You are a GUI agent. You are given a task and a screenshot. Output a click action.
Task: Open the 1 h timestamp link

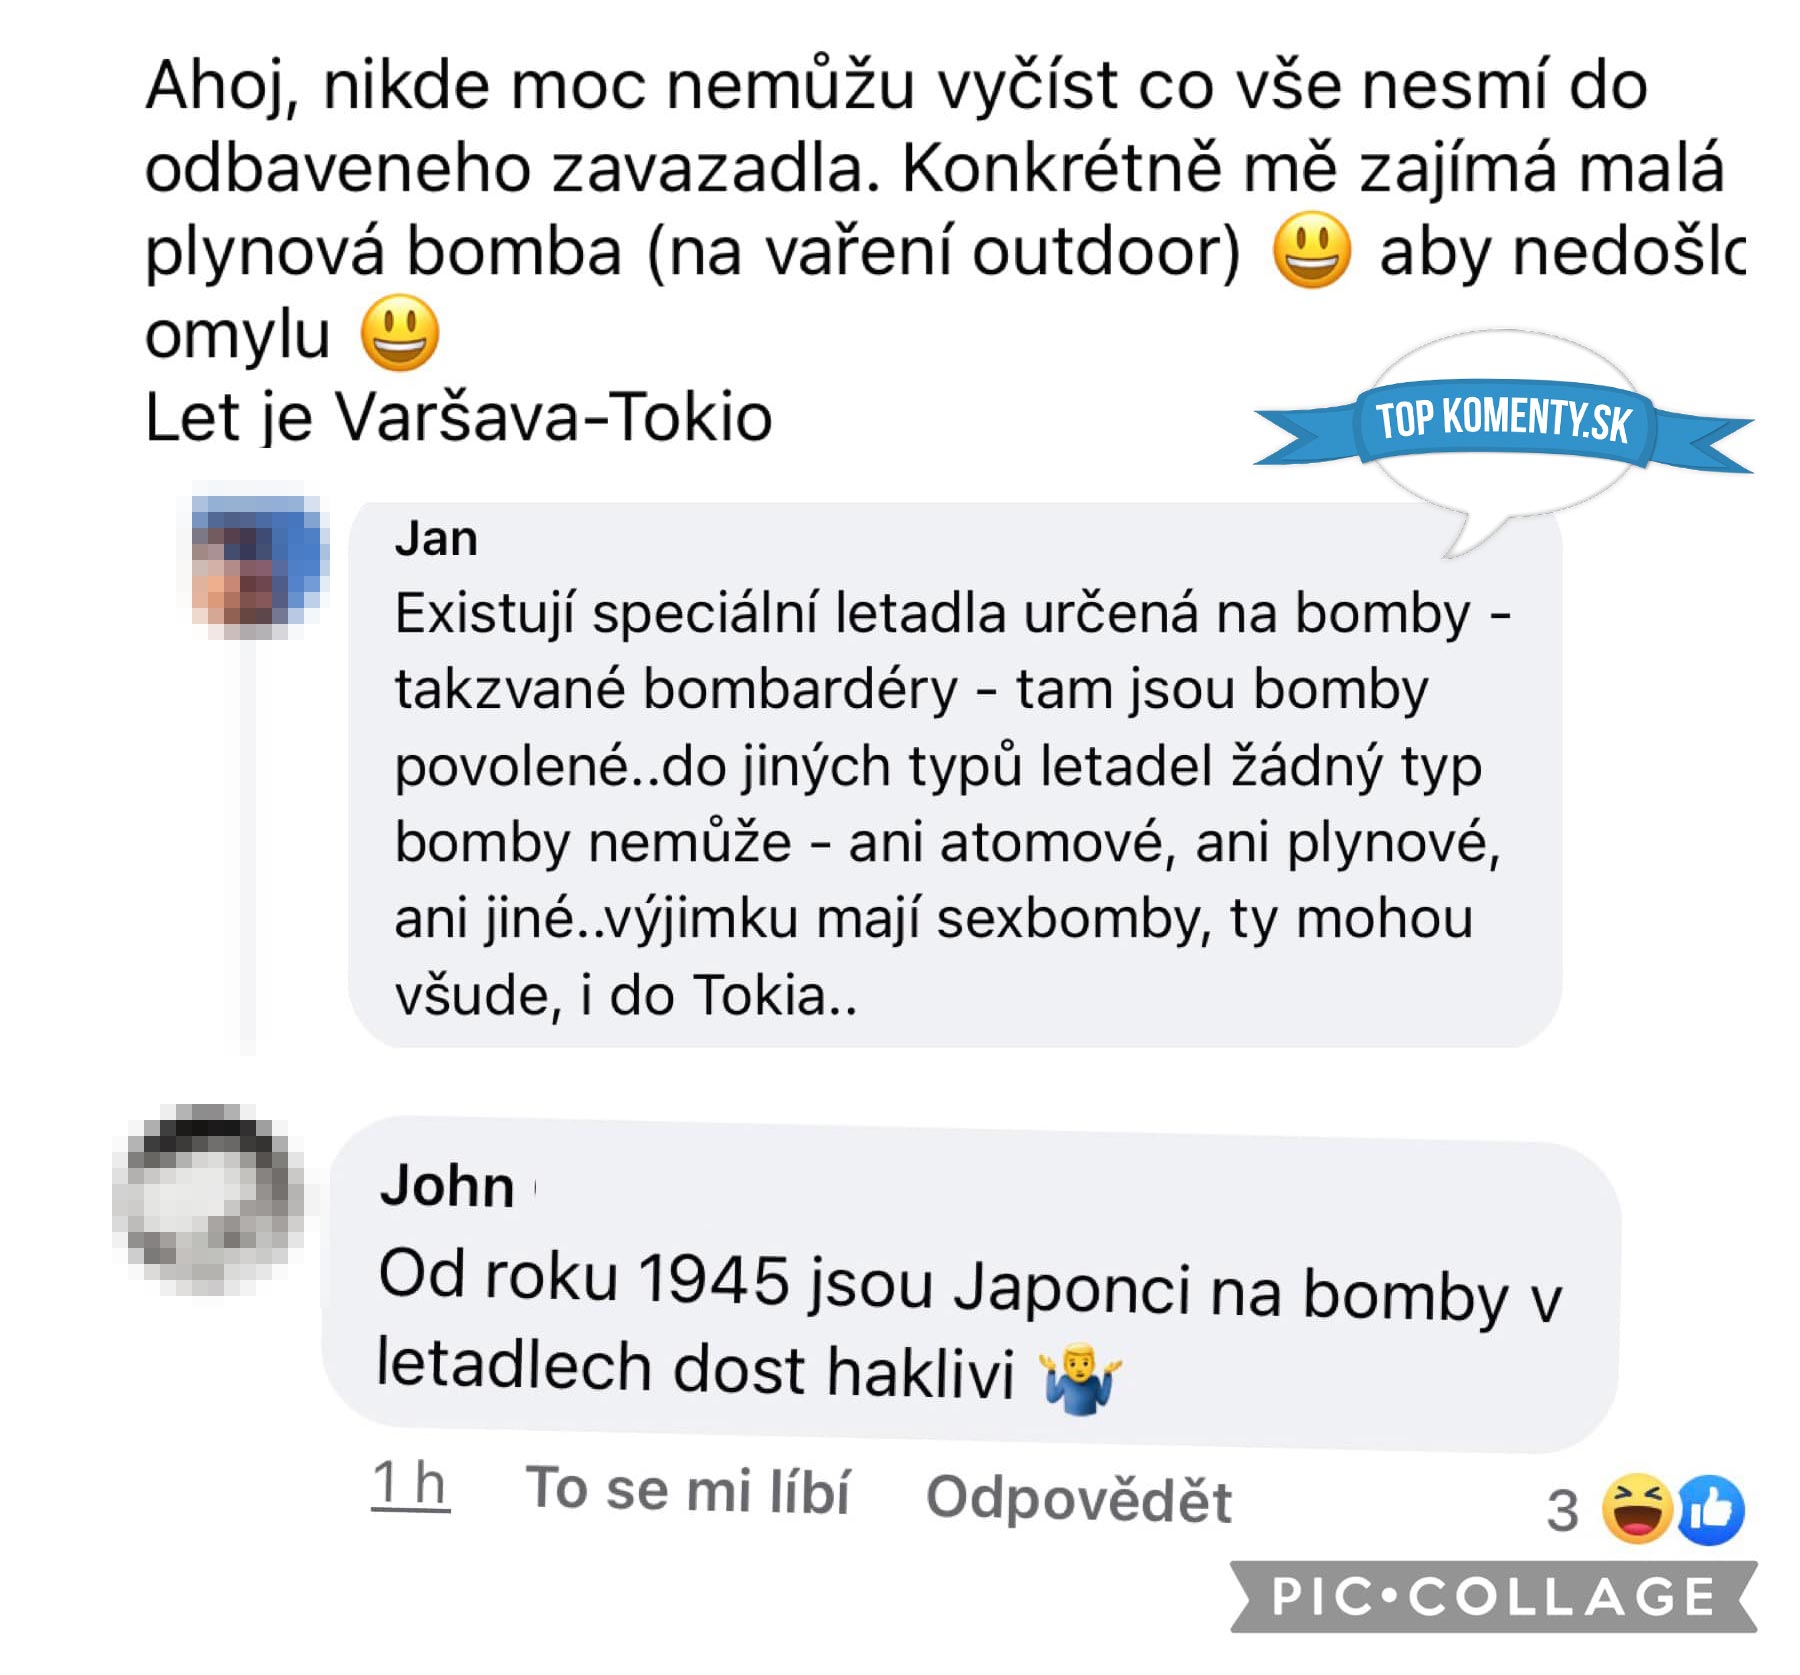410,1482
